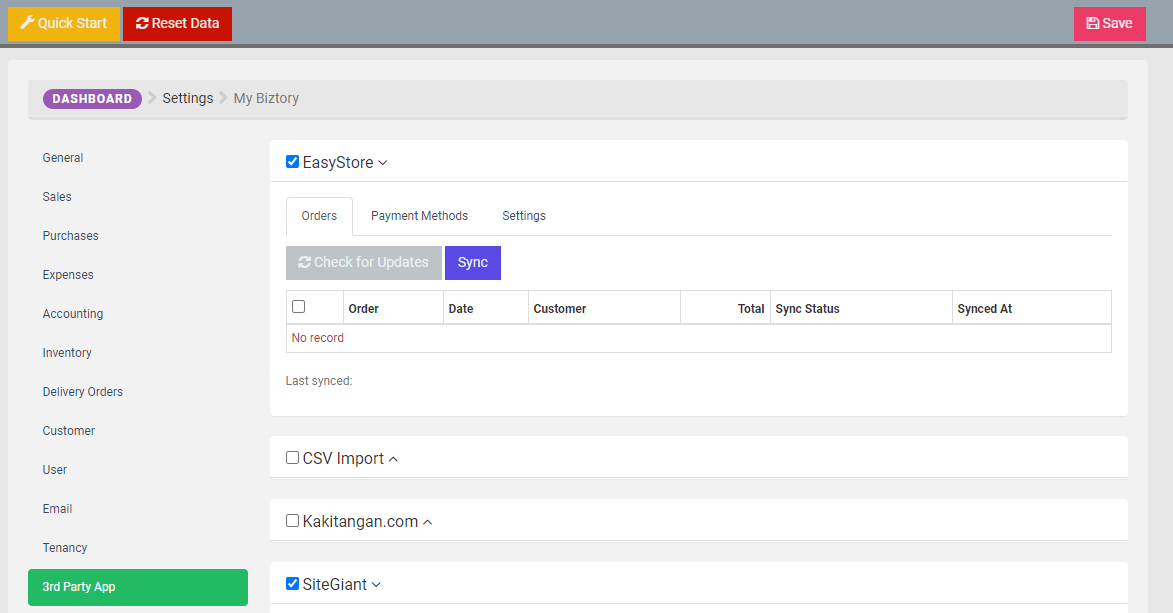Click the Check for Updates button
The height and width of the screenshot is (613, 1173).
tap(363, 263)
